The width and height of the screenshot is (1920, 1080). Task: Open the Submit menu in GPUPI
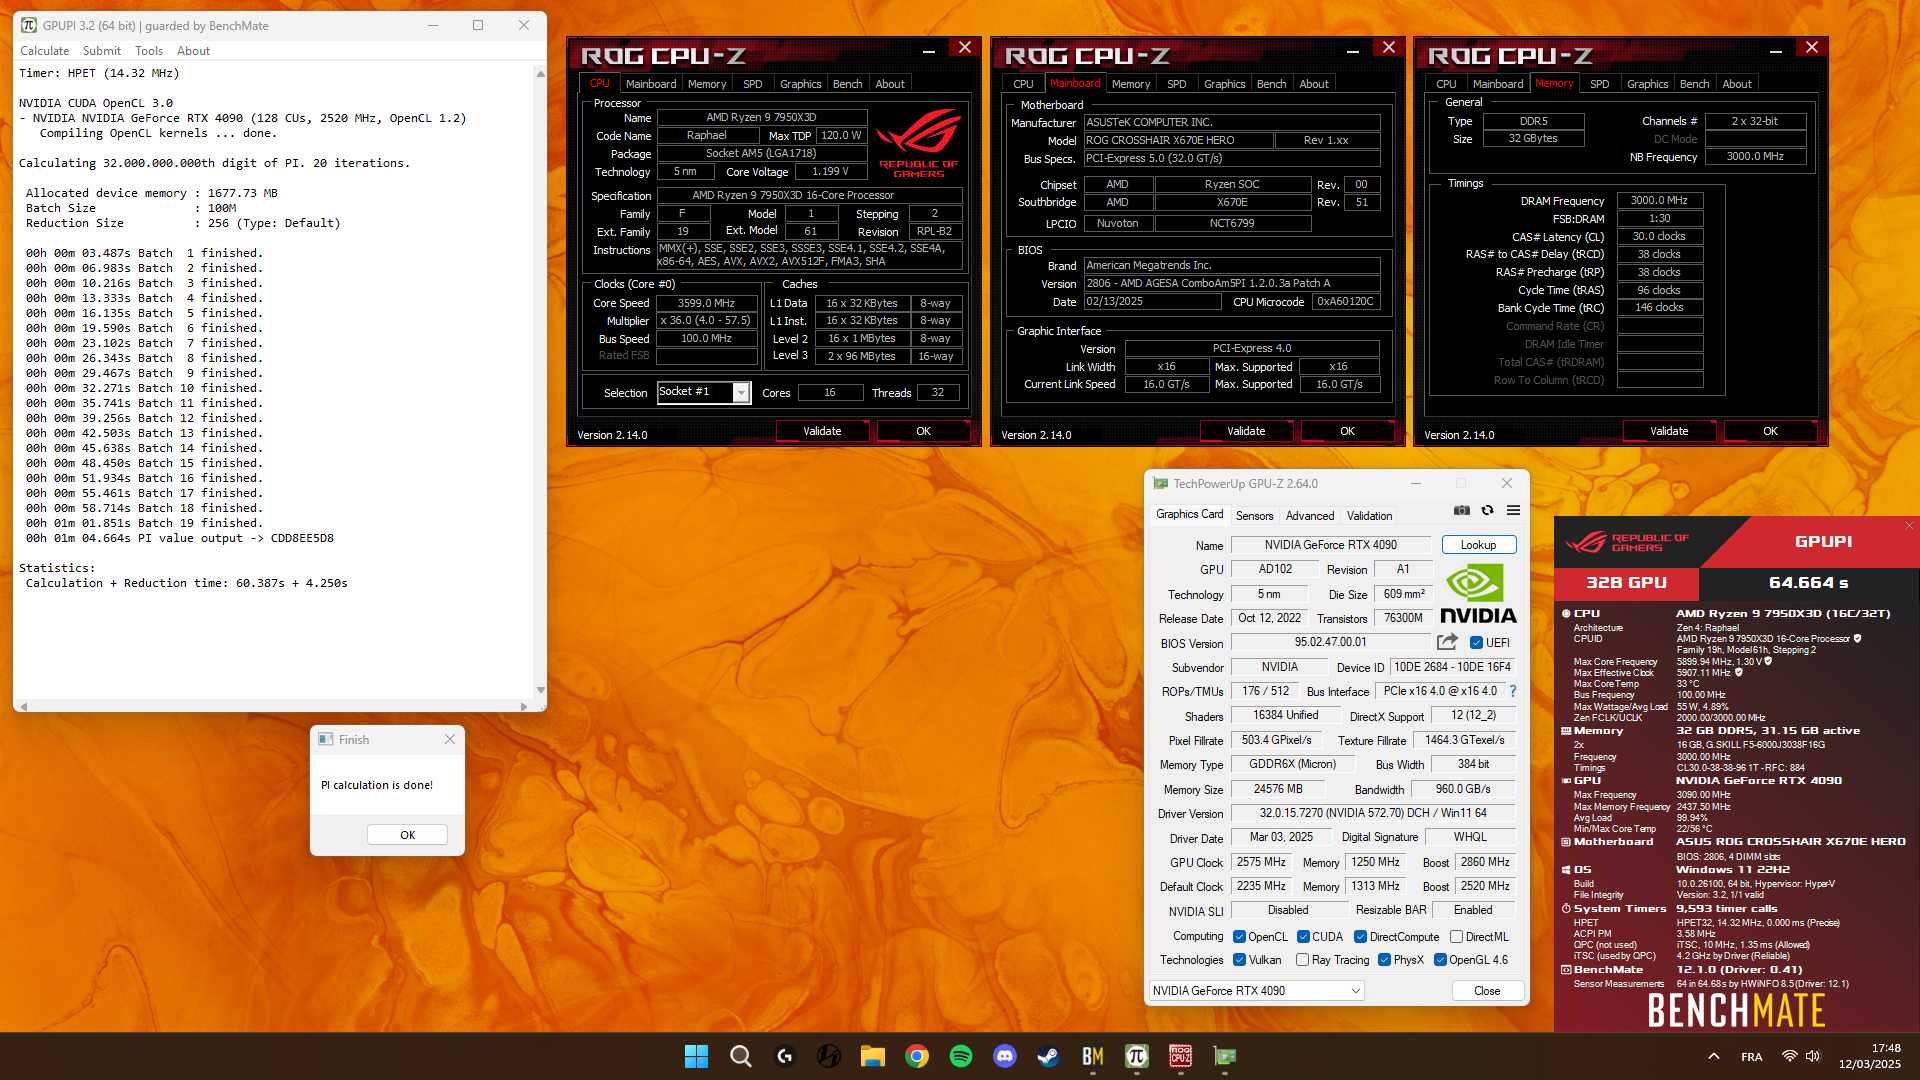pos(102,51)
